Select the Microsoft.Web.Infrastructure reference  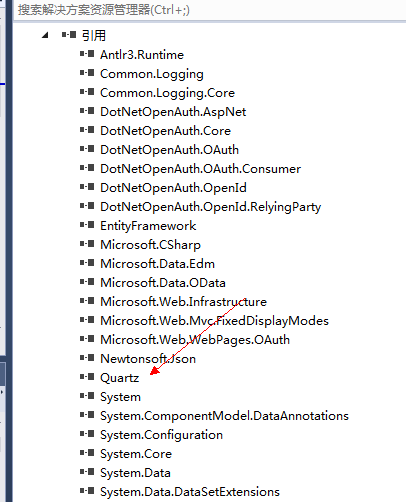point(183,302)
